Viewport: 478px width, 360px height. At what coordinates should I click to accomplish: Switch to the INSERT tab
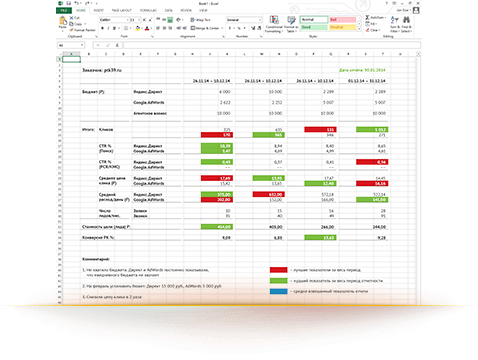click(99, 10)
